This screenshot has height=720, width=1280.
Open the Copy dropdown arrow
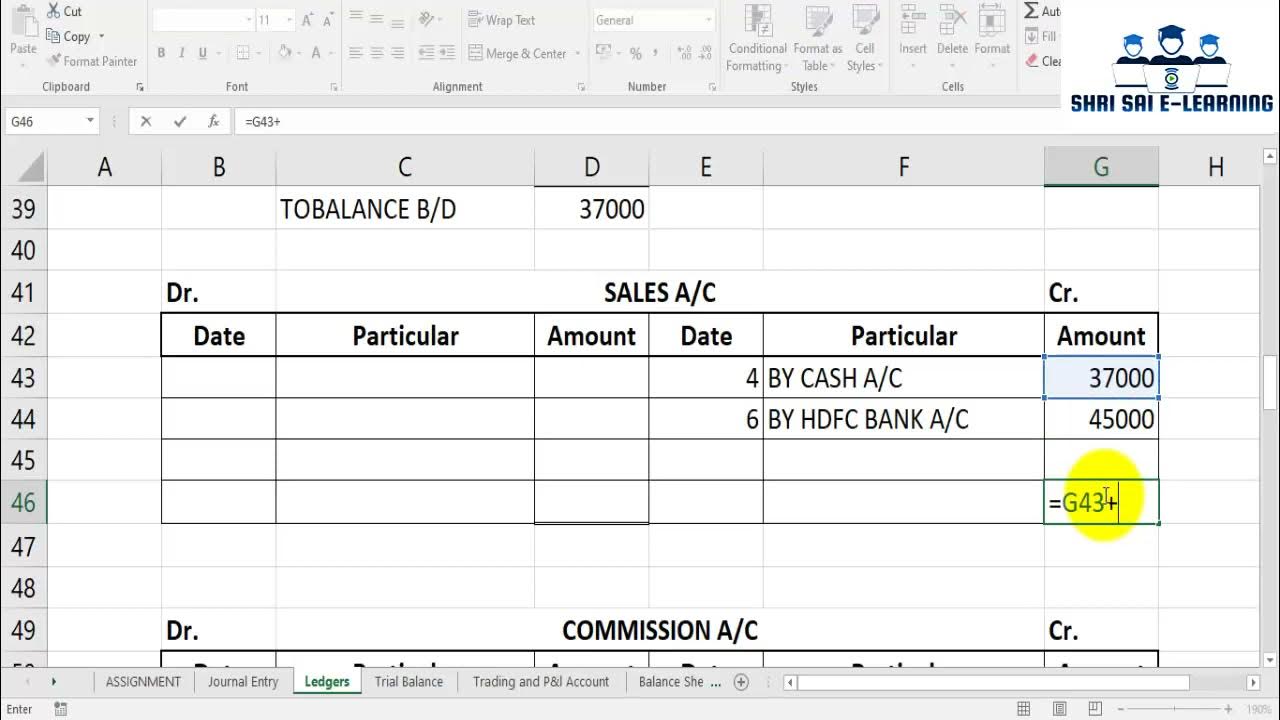[101, 37]
